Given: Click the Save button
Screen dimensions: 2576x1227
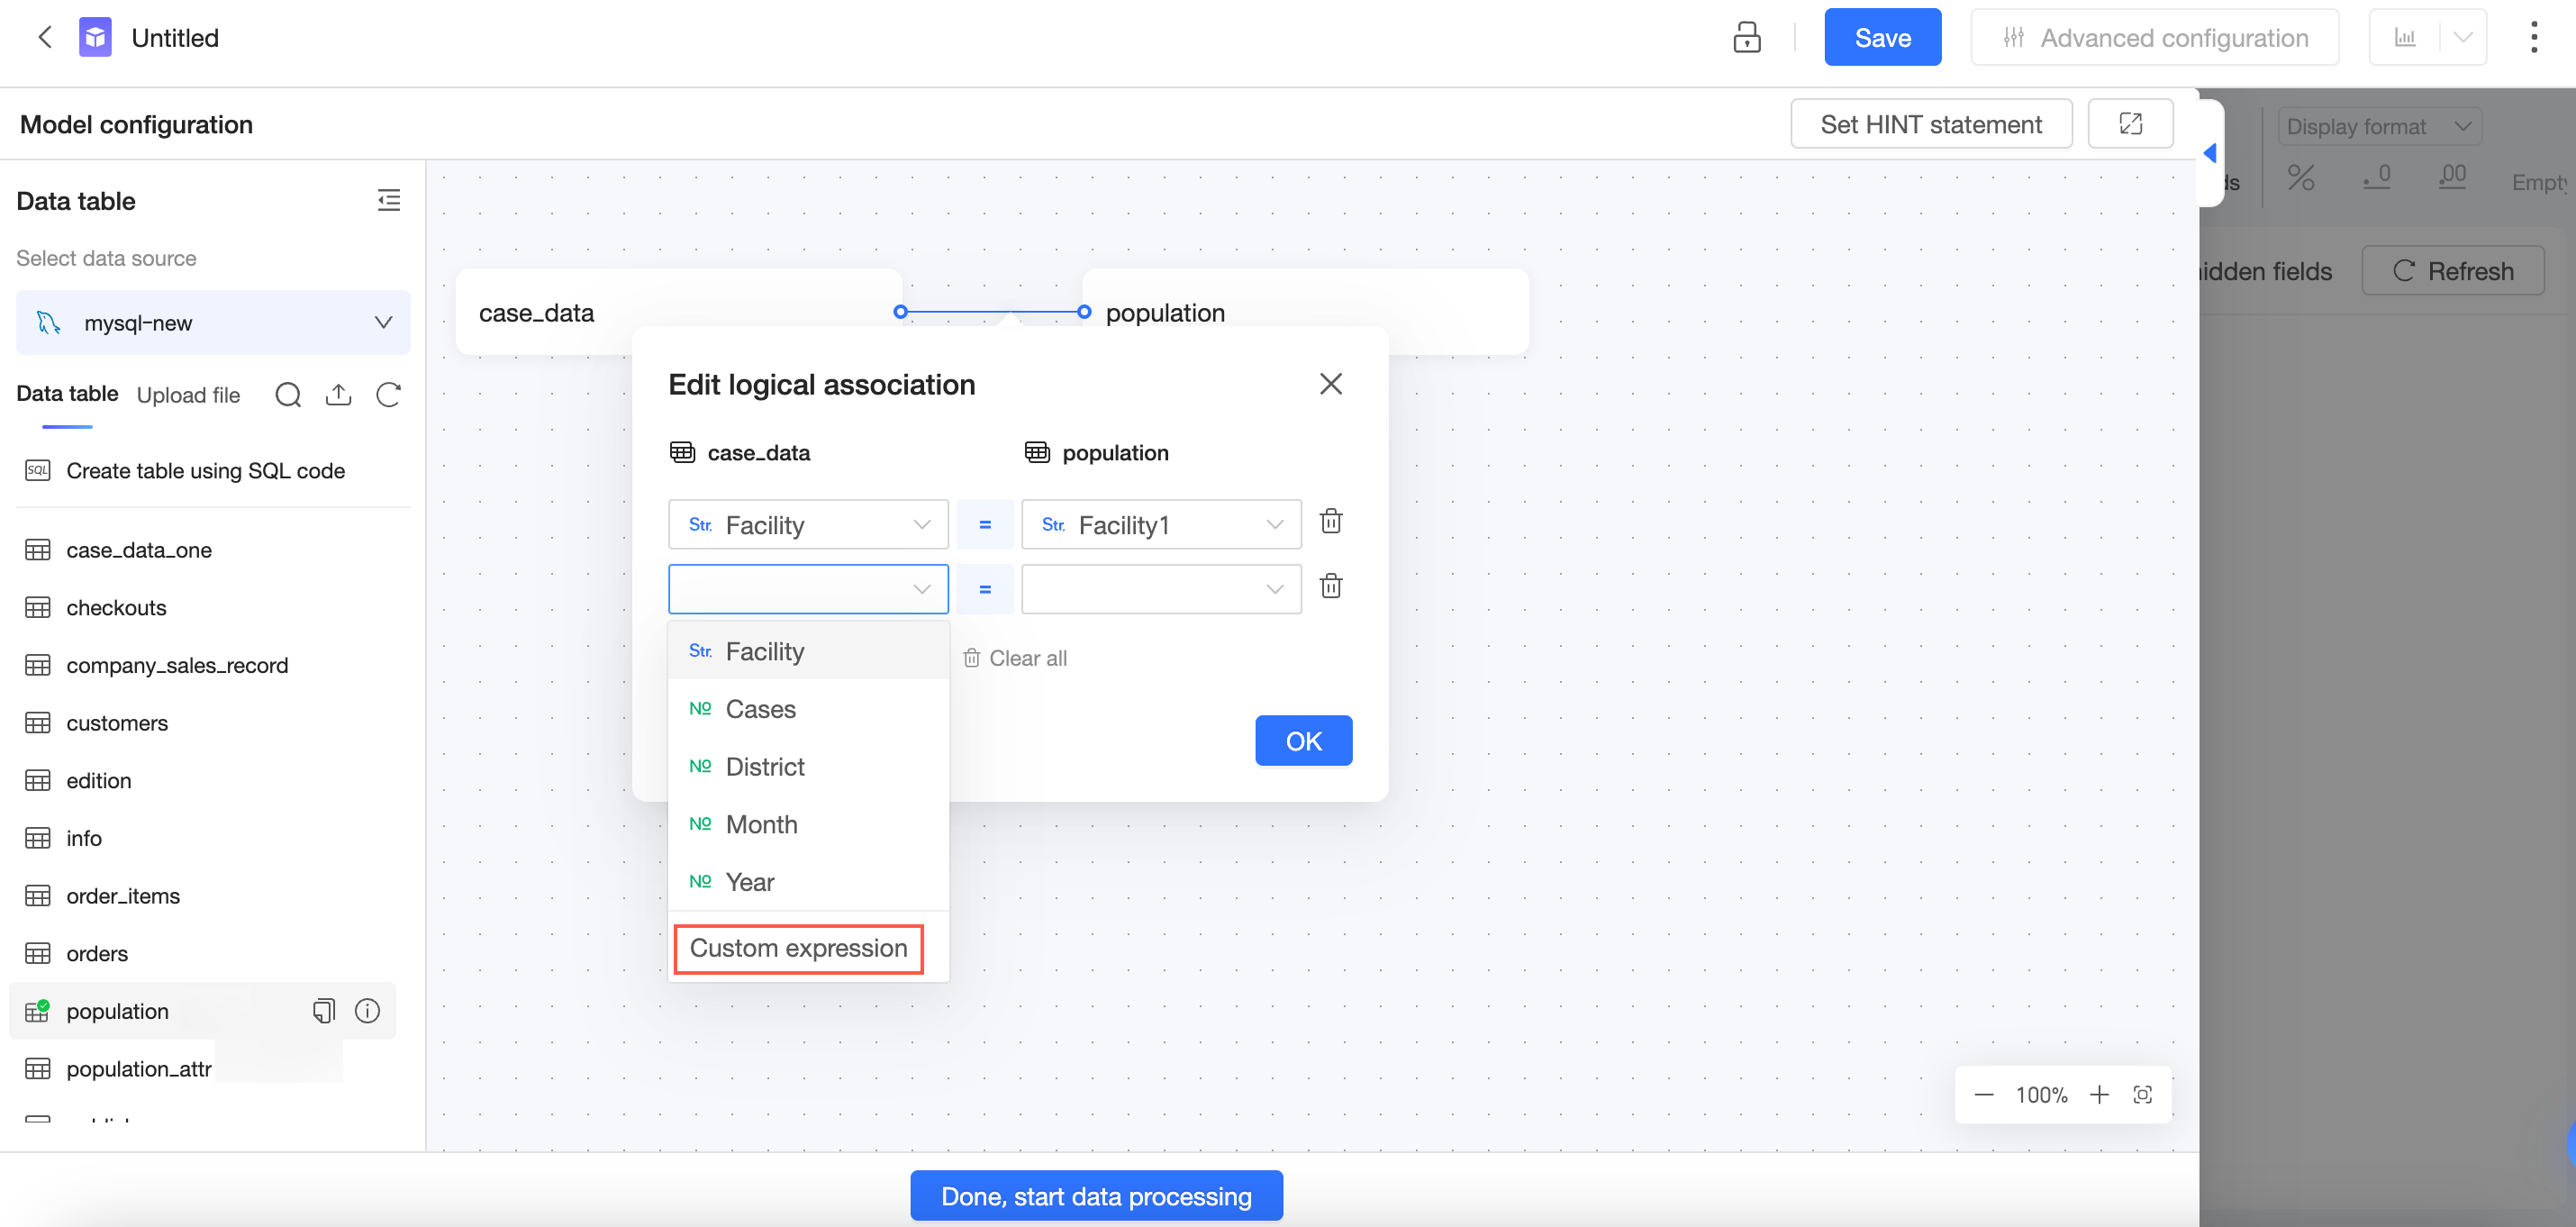Looking at the screenshot, I should (x=1882, y=38).
